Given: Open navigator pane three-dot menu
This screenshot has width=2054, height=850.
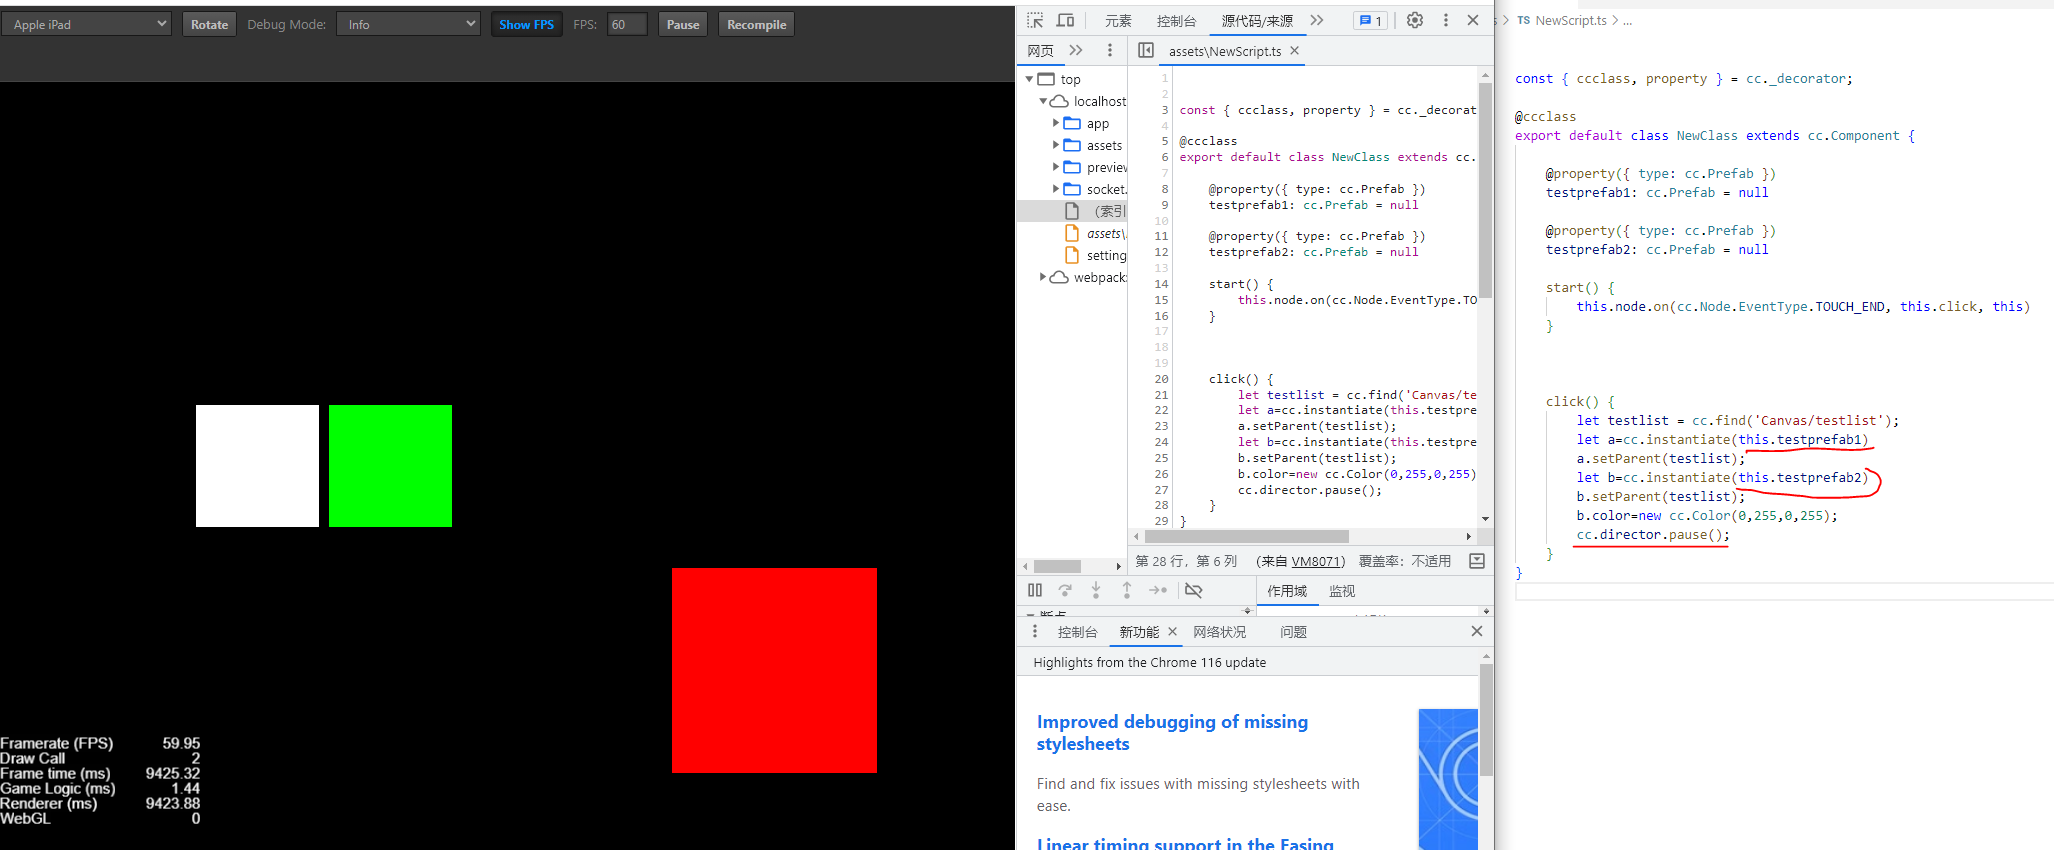Looking at the screenshot, I should (x=1110, y=50).
